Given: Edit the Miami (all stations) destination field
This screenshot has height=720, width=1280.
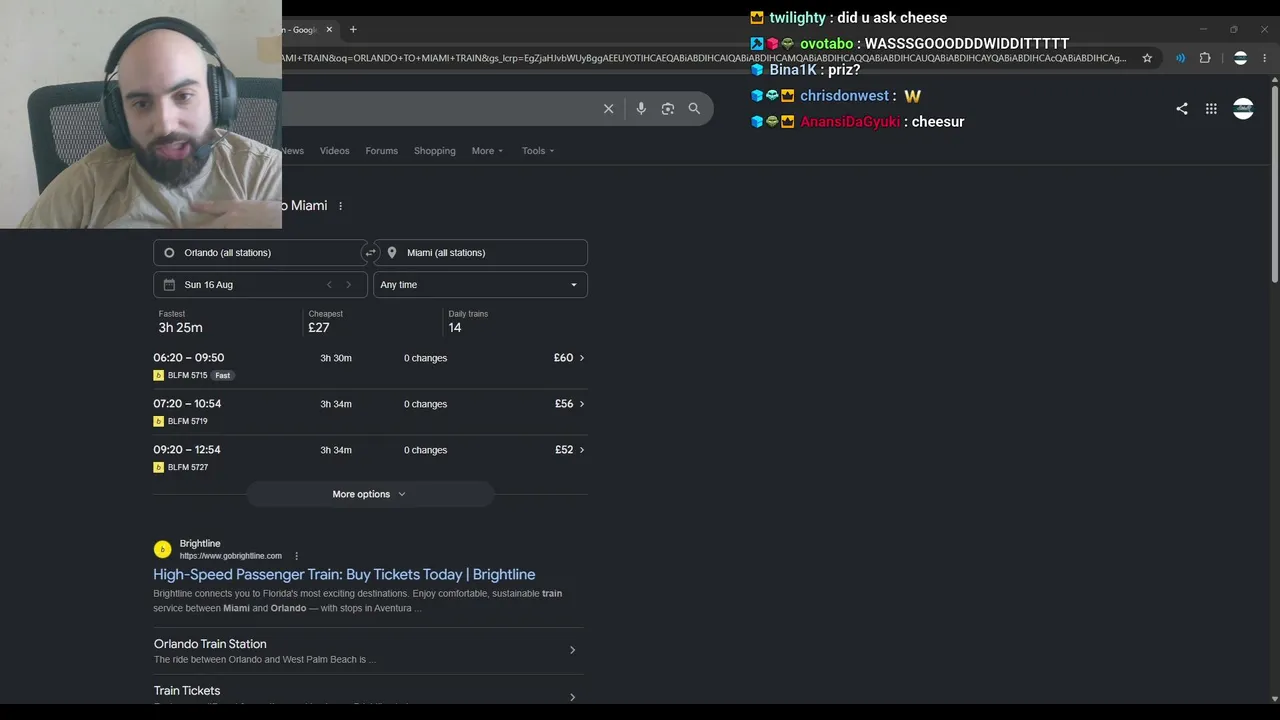Looking at the screenshot, I should point(480,253).
